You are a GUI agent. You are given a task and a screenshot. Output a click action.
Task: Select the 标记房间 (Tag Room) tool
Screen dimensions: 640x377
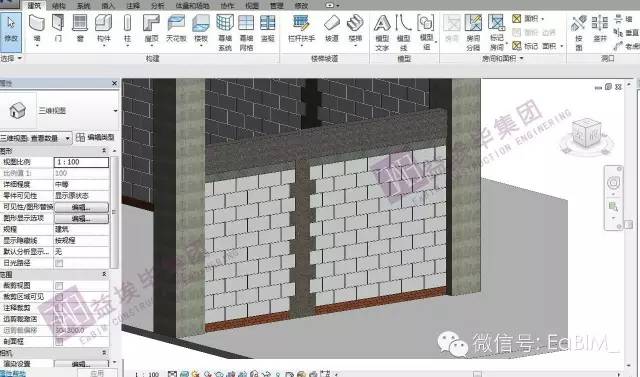tap(497, 33)
